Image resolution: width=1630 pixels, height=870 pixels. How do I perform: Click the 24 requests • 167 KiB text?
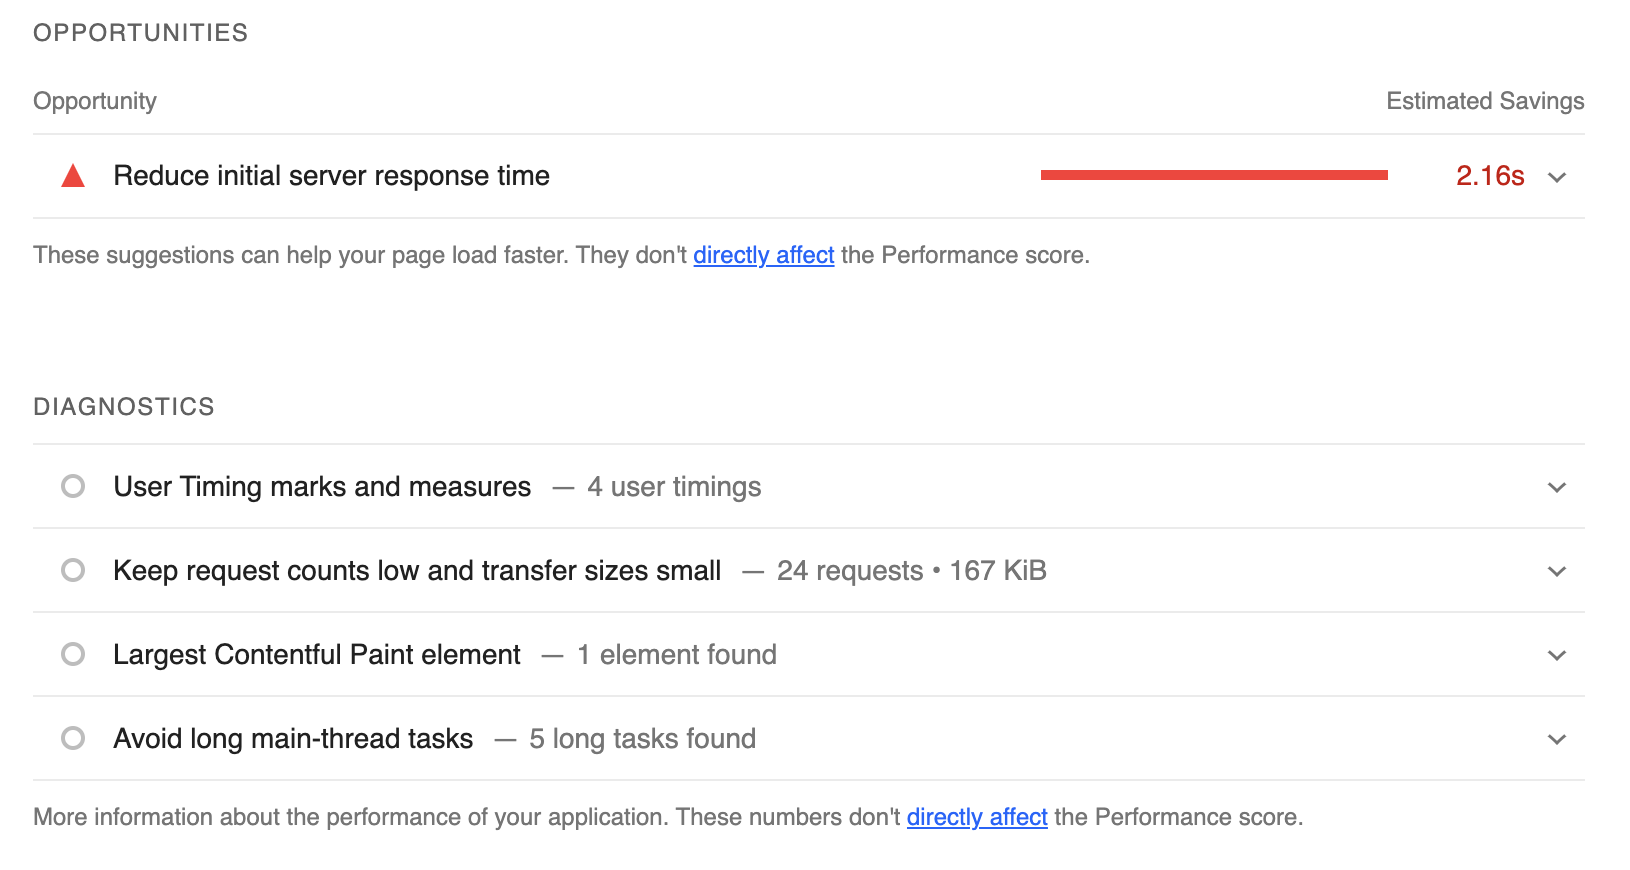[911, 571]
